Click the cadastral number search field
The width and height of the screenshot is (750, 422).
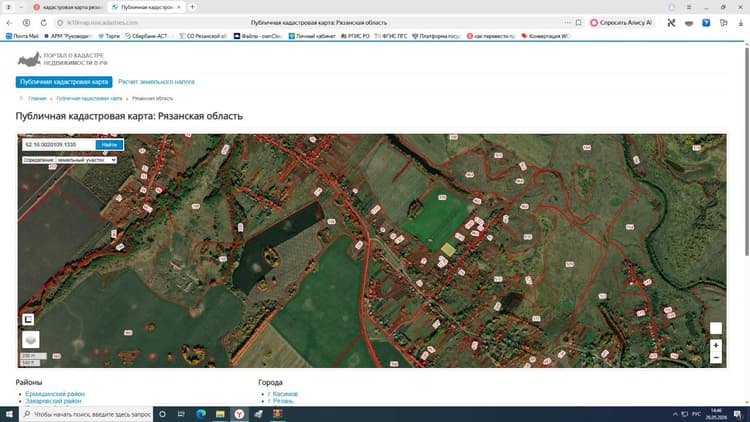pos(59,144)
